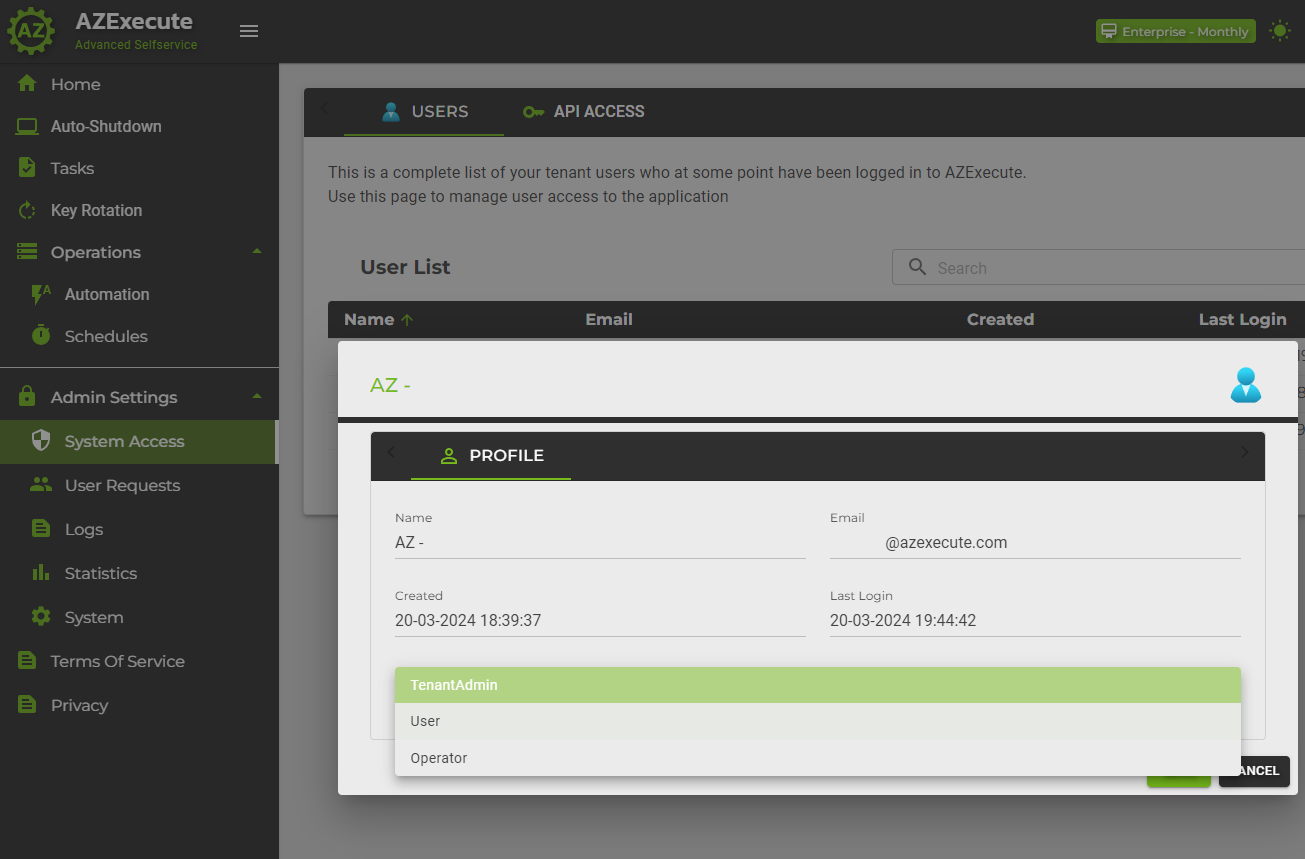Toggle the hamburger menu icon
This screenshot has height=859, width=1305.
(x=249, y=31)
